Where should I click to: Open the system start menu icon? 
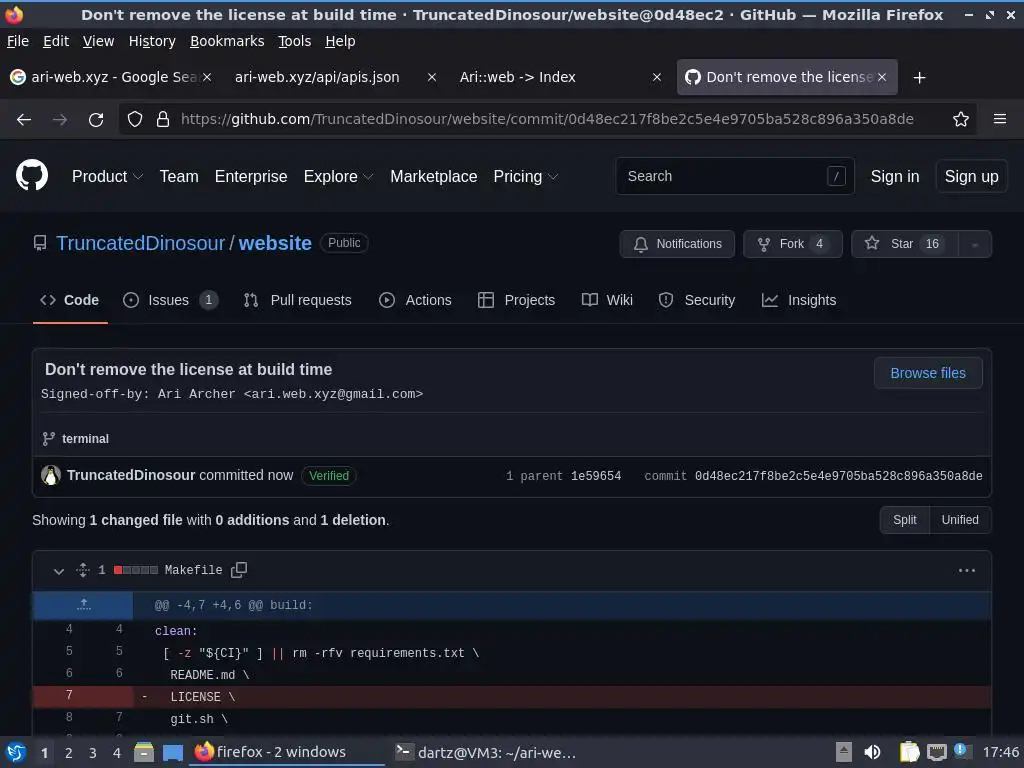tap(16, 752)
